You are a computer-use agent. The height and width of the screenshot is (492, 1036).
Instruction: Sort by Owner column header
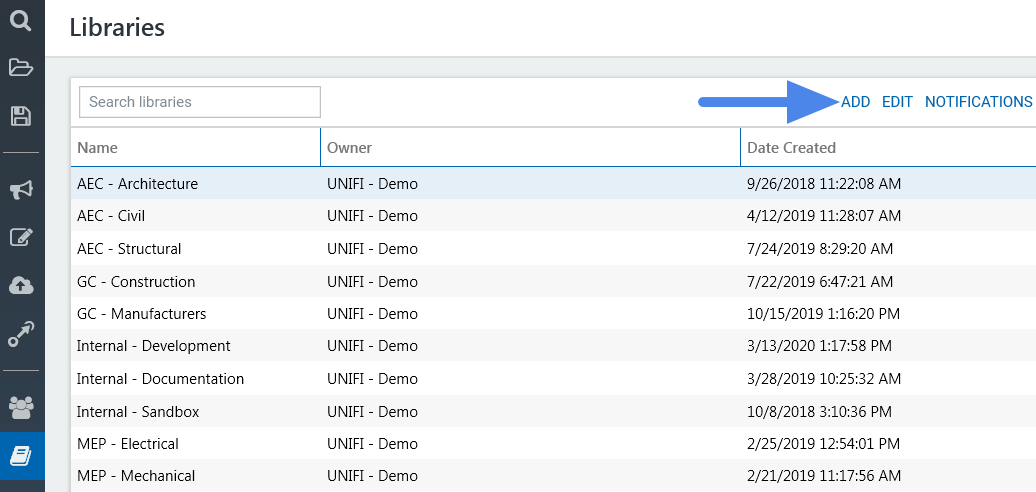(x=350, y=148)
